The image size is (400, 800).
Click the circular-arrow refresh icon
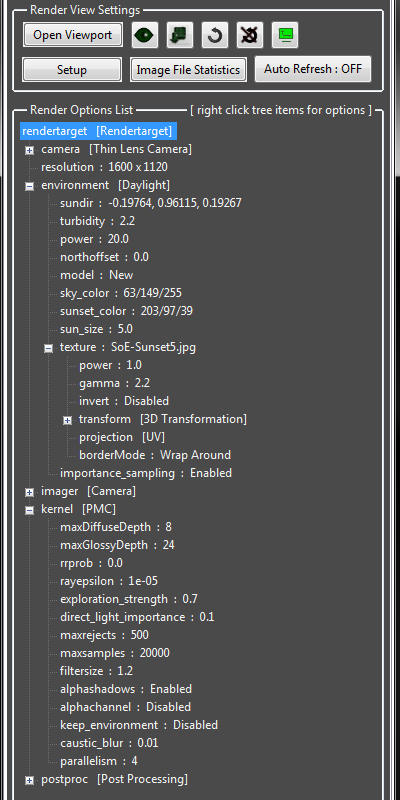point(215,35)
